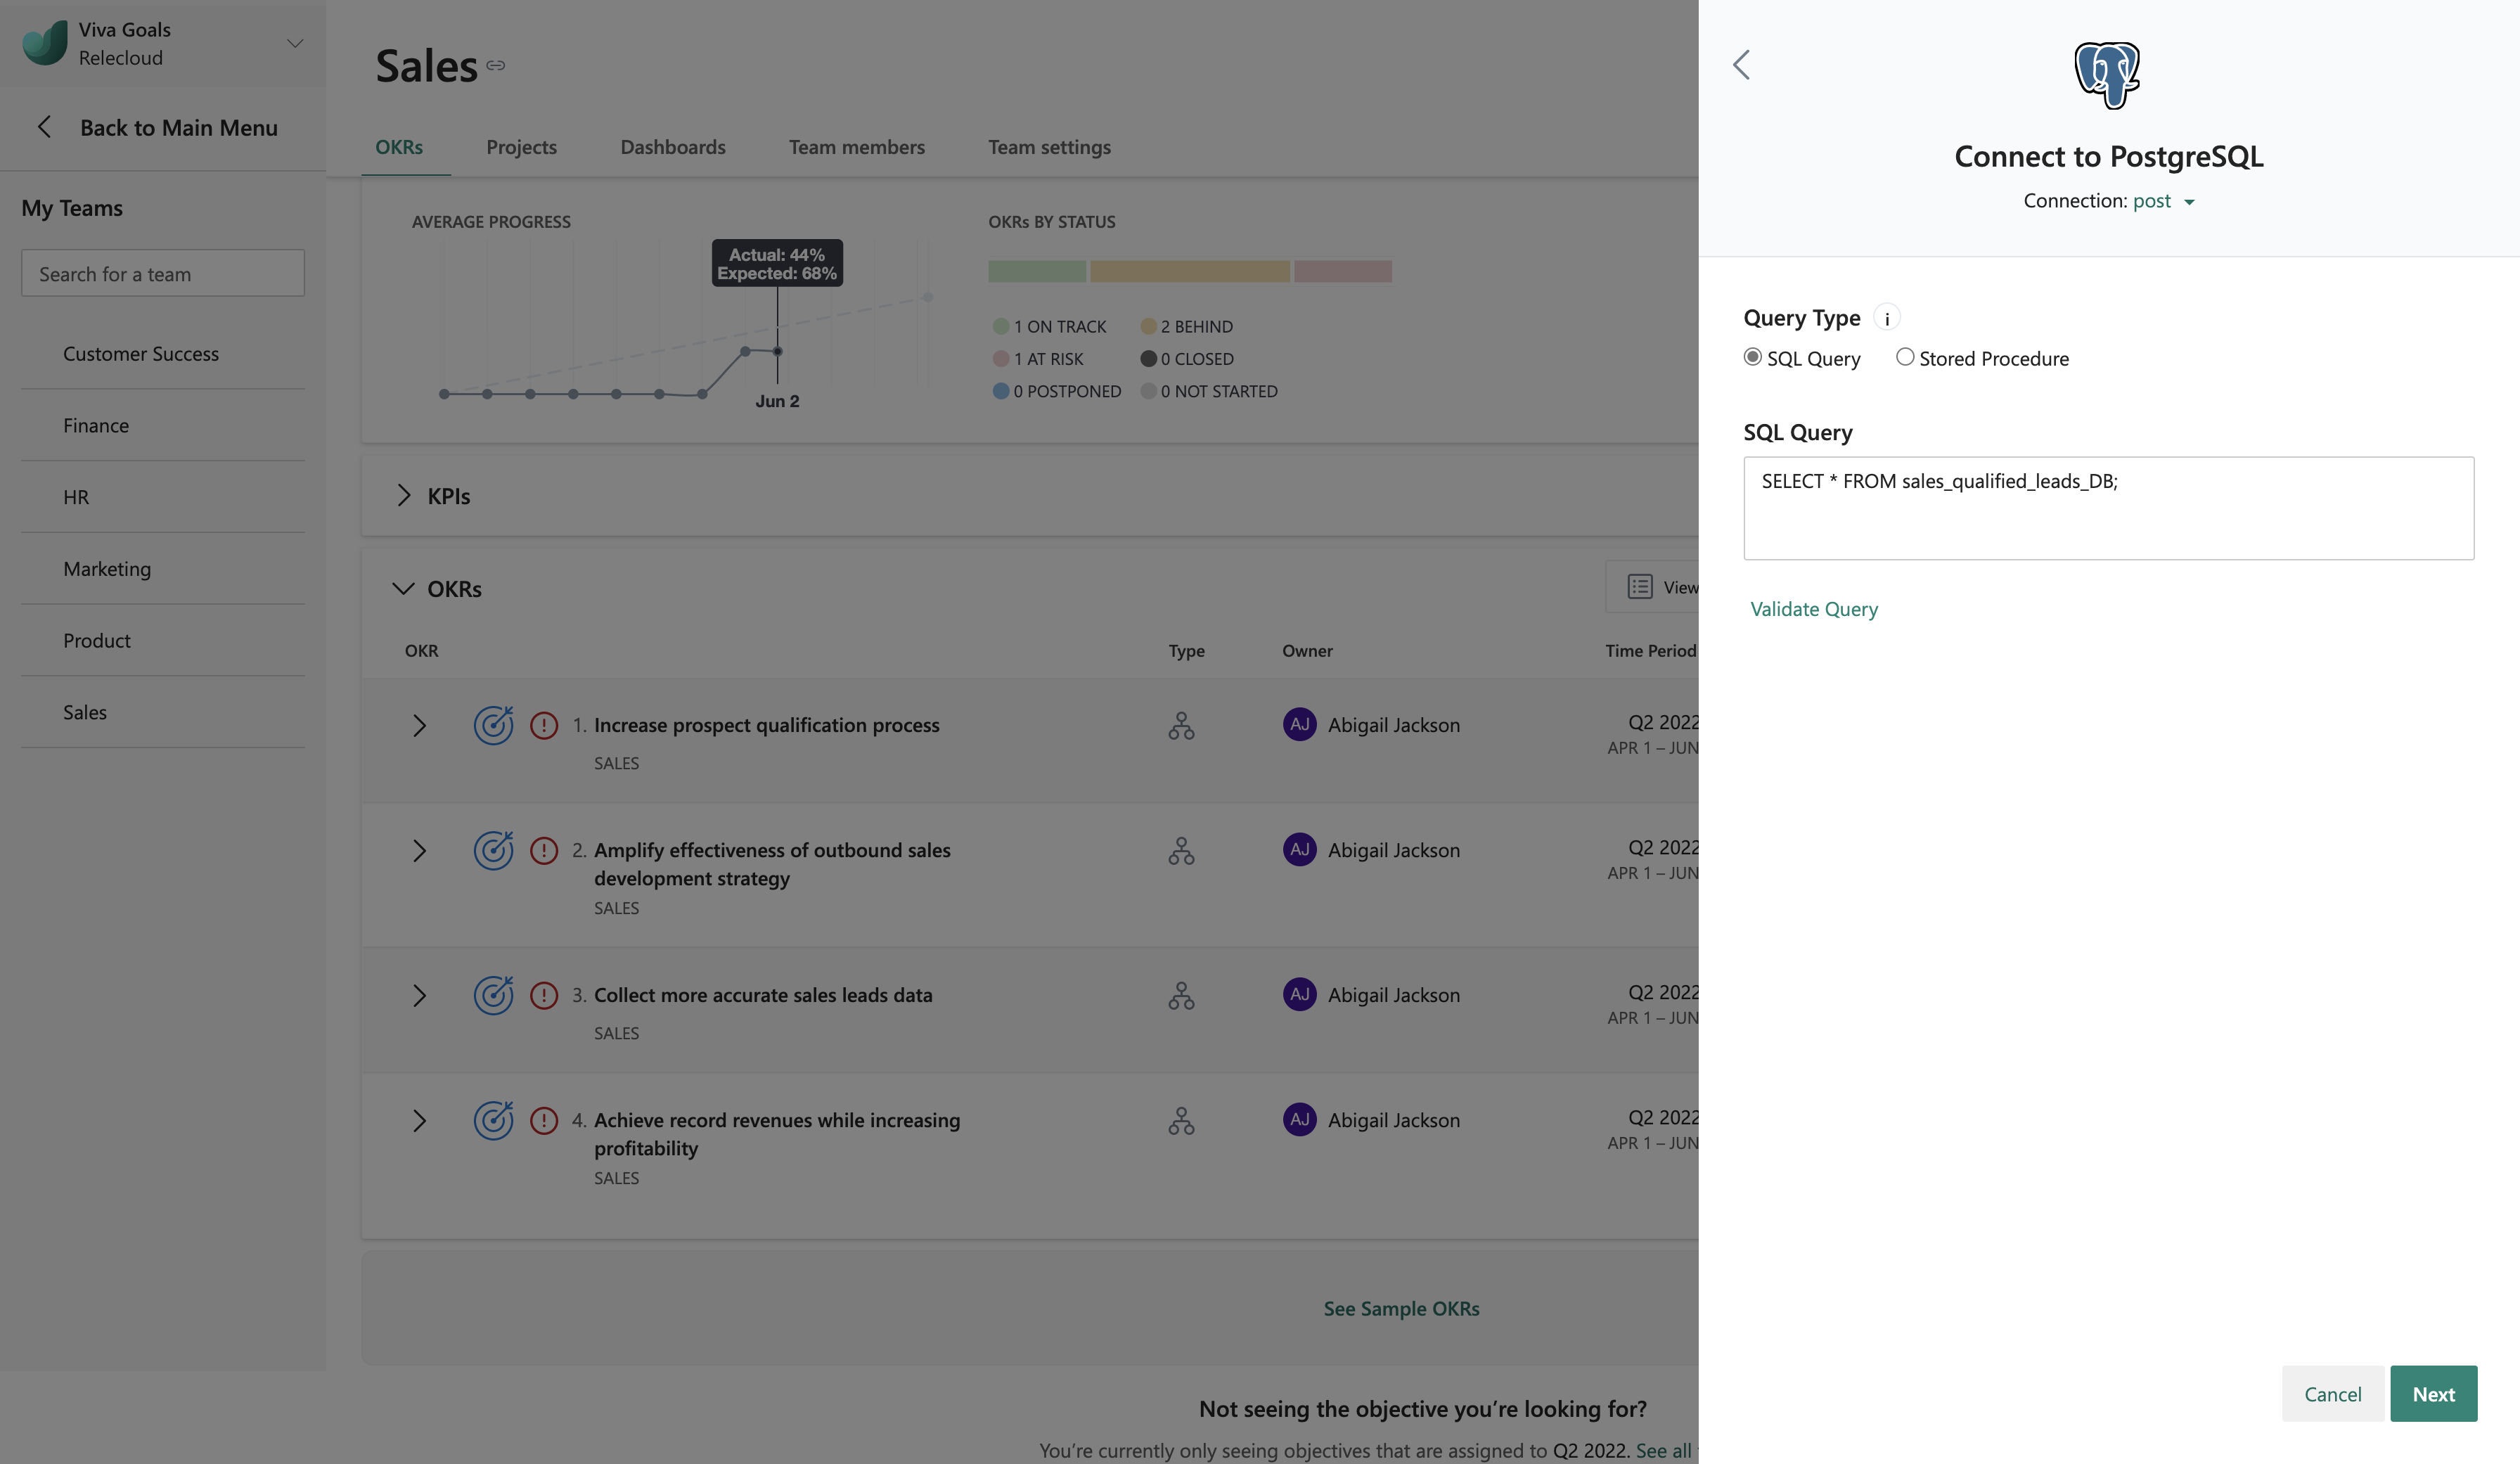2520x1464 pixels.
Task: Select the SQL Query radio button
Action: point(1752,357)
